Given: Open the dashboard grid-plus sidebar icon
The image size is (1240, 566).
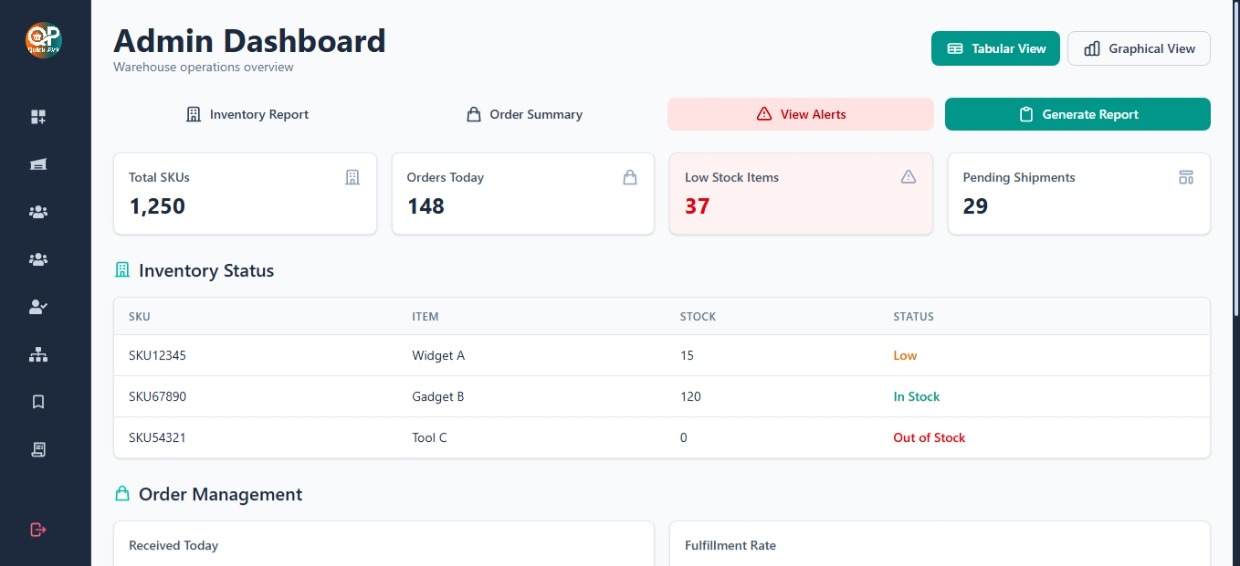Looking at the screenshot, I should (38, 117).
